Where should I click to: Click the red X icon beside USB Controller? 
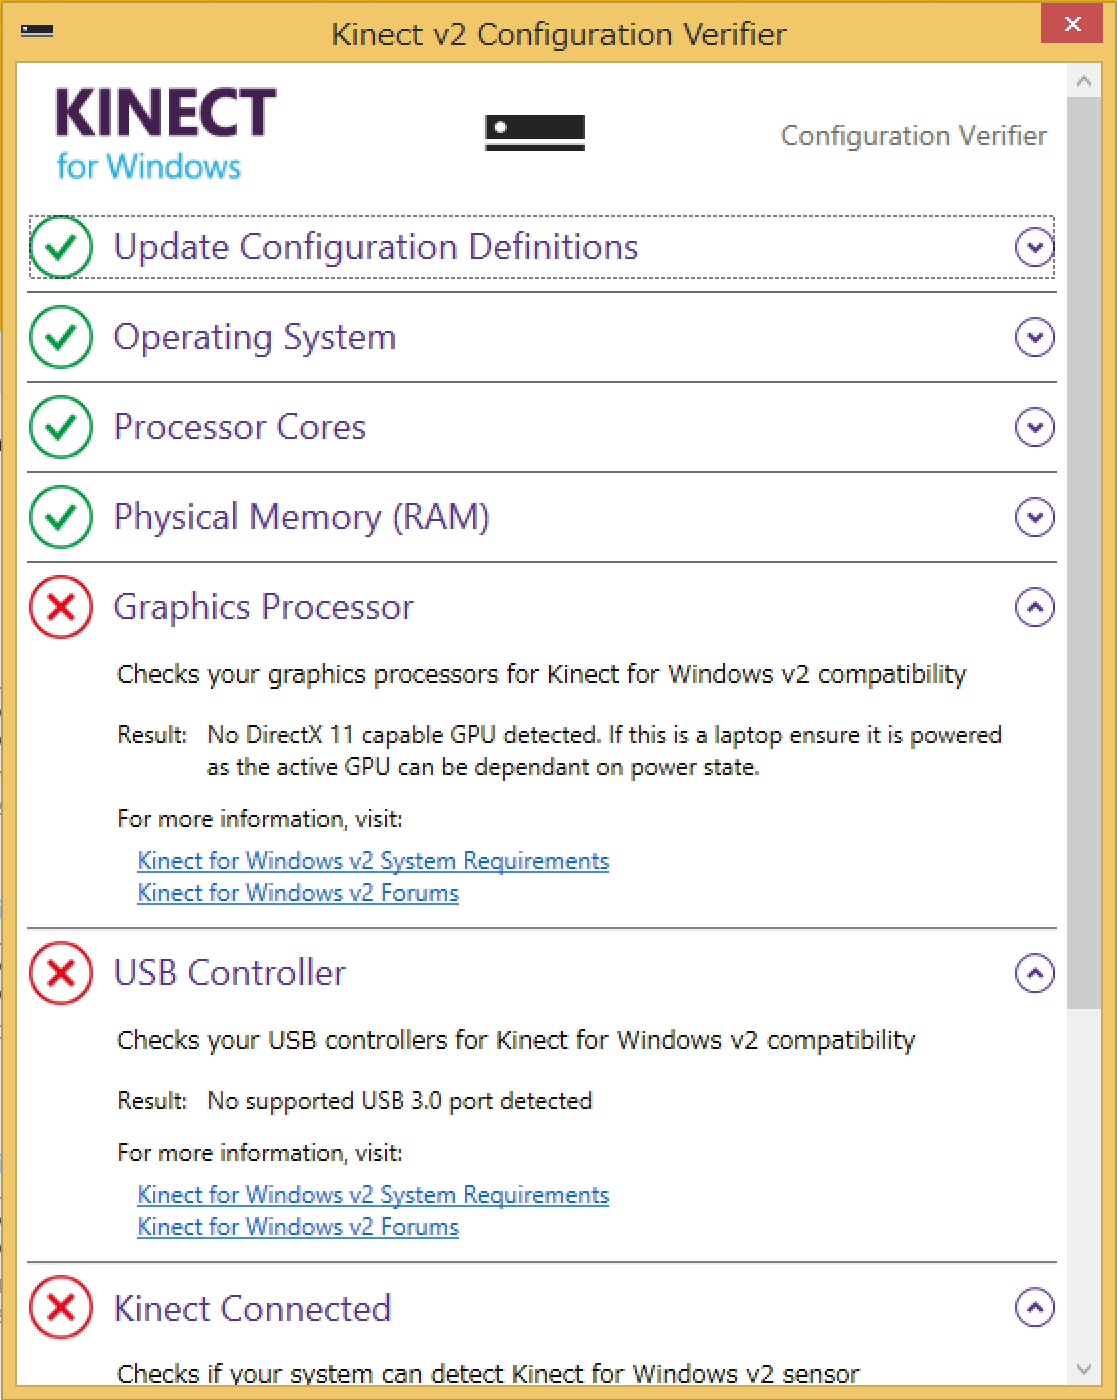click(61, 973)
